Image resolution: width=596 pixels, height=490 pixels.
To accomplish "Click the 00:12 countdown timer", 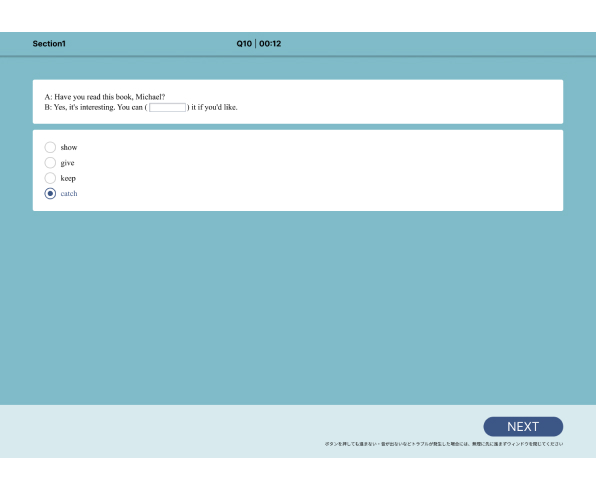I will coord(270,44).
